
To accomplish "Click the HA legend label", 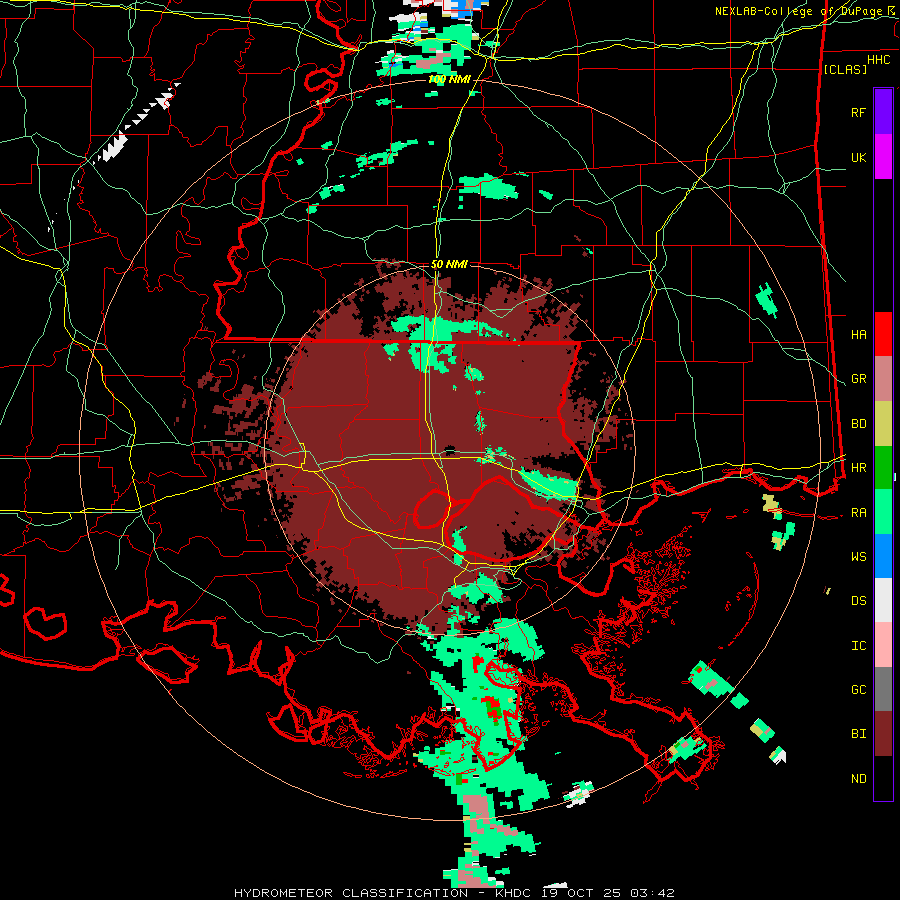I will 858,334.
